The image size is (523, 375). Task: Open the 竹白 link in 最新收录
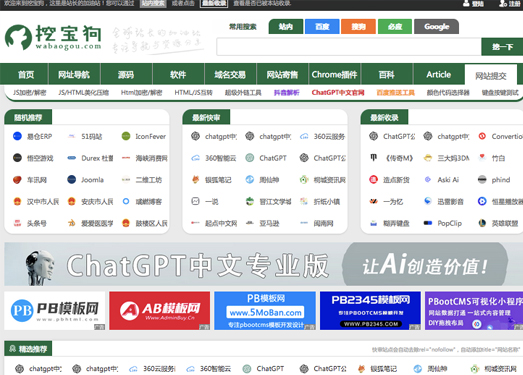pos(498,158)
